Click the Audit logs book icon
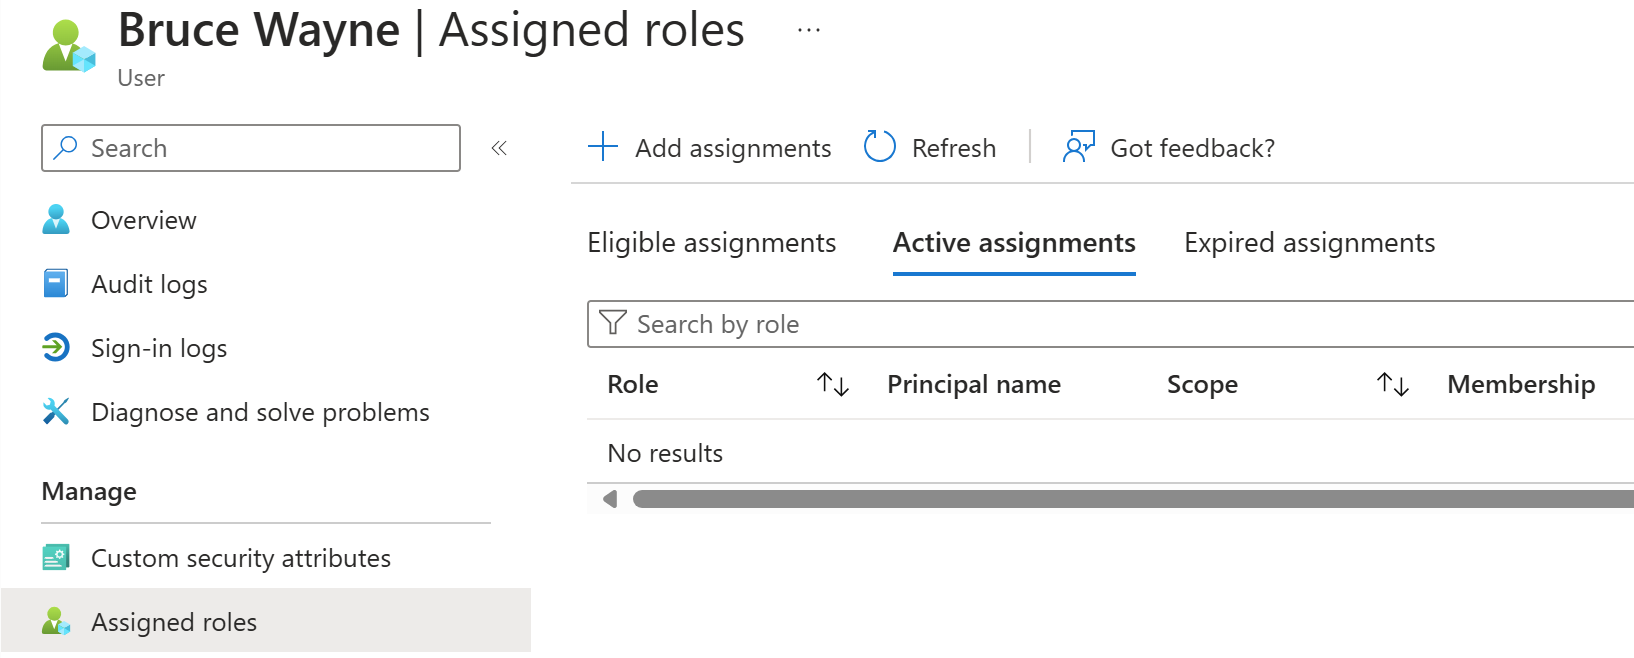The image size is (1634, 658). (56, 284)
